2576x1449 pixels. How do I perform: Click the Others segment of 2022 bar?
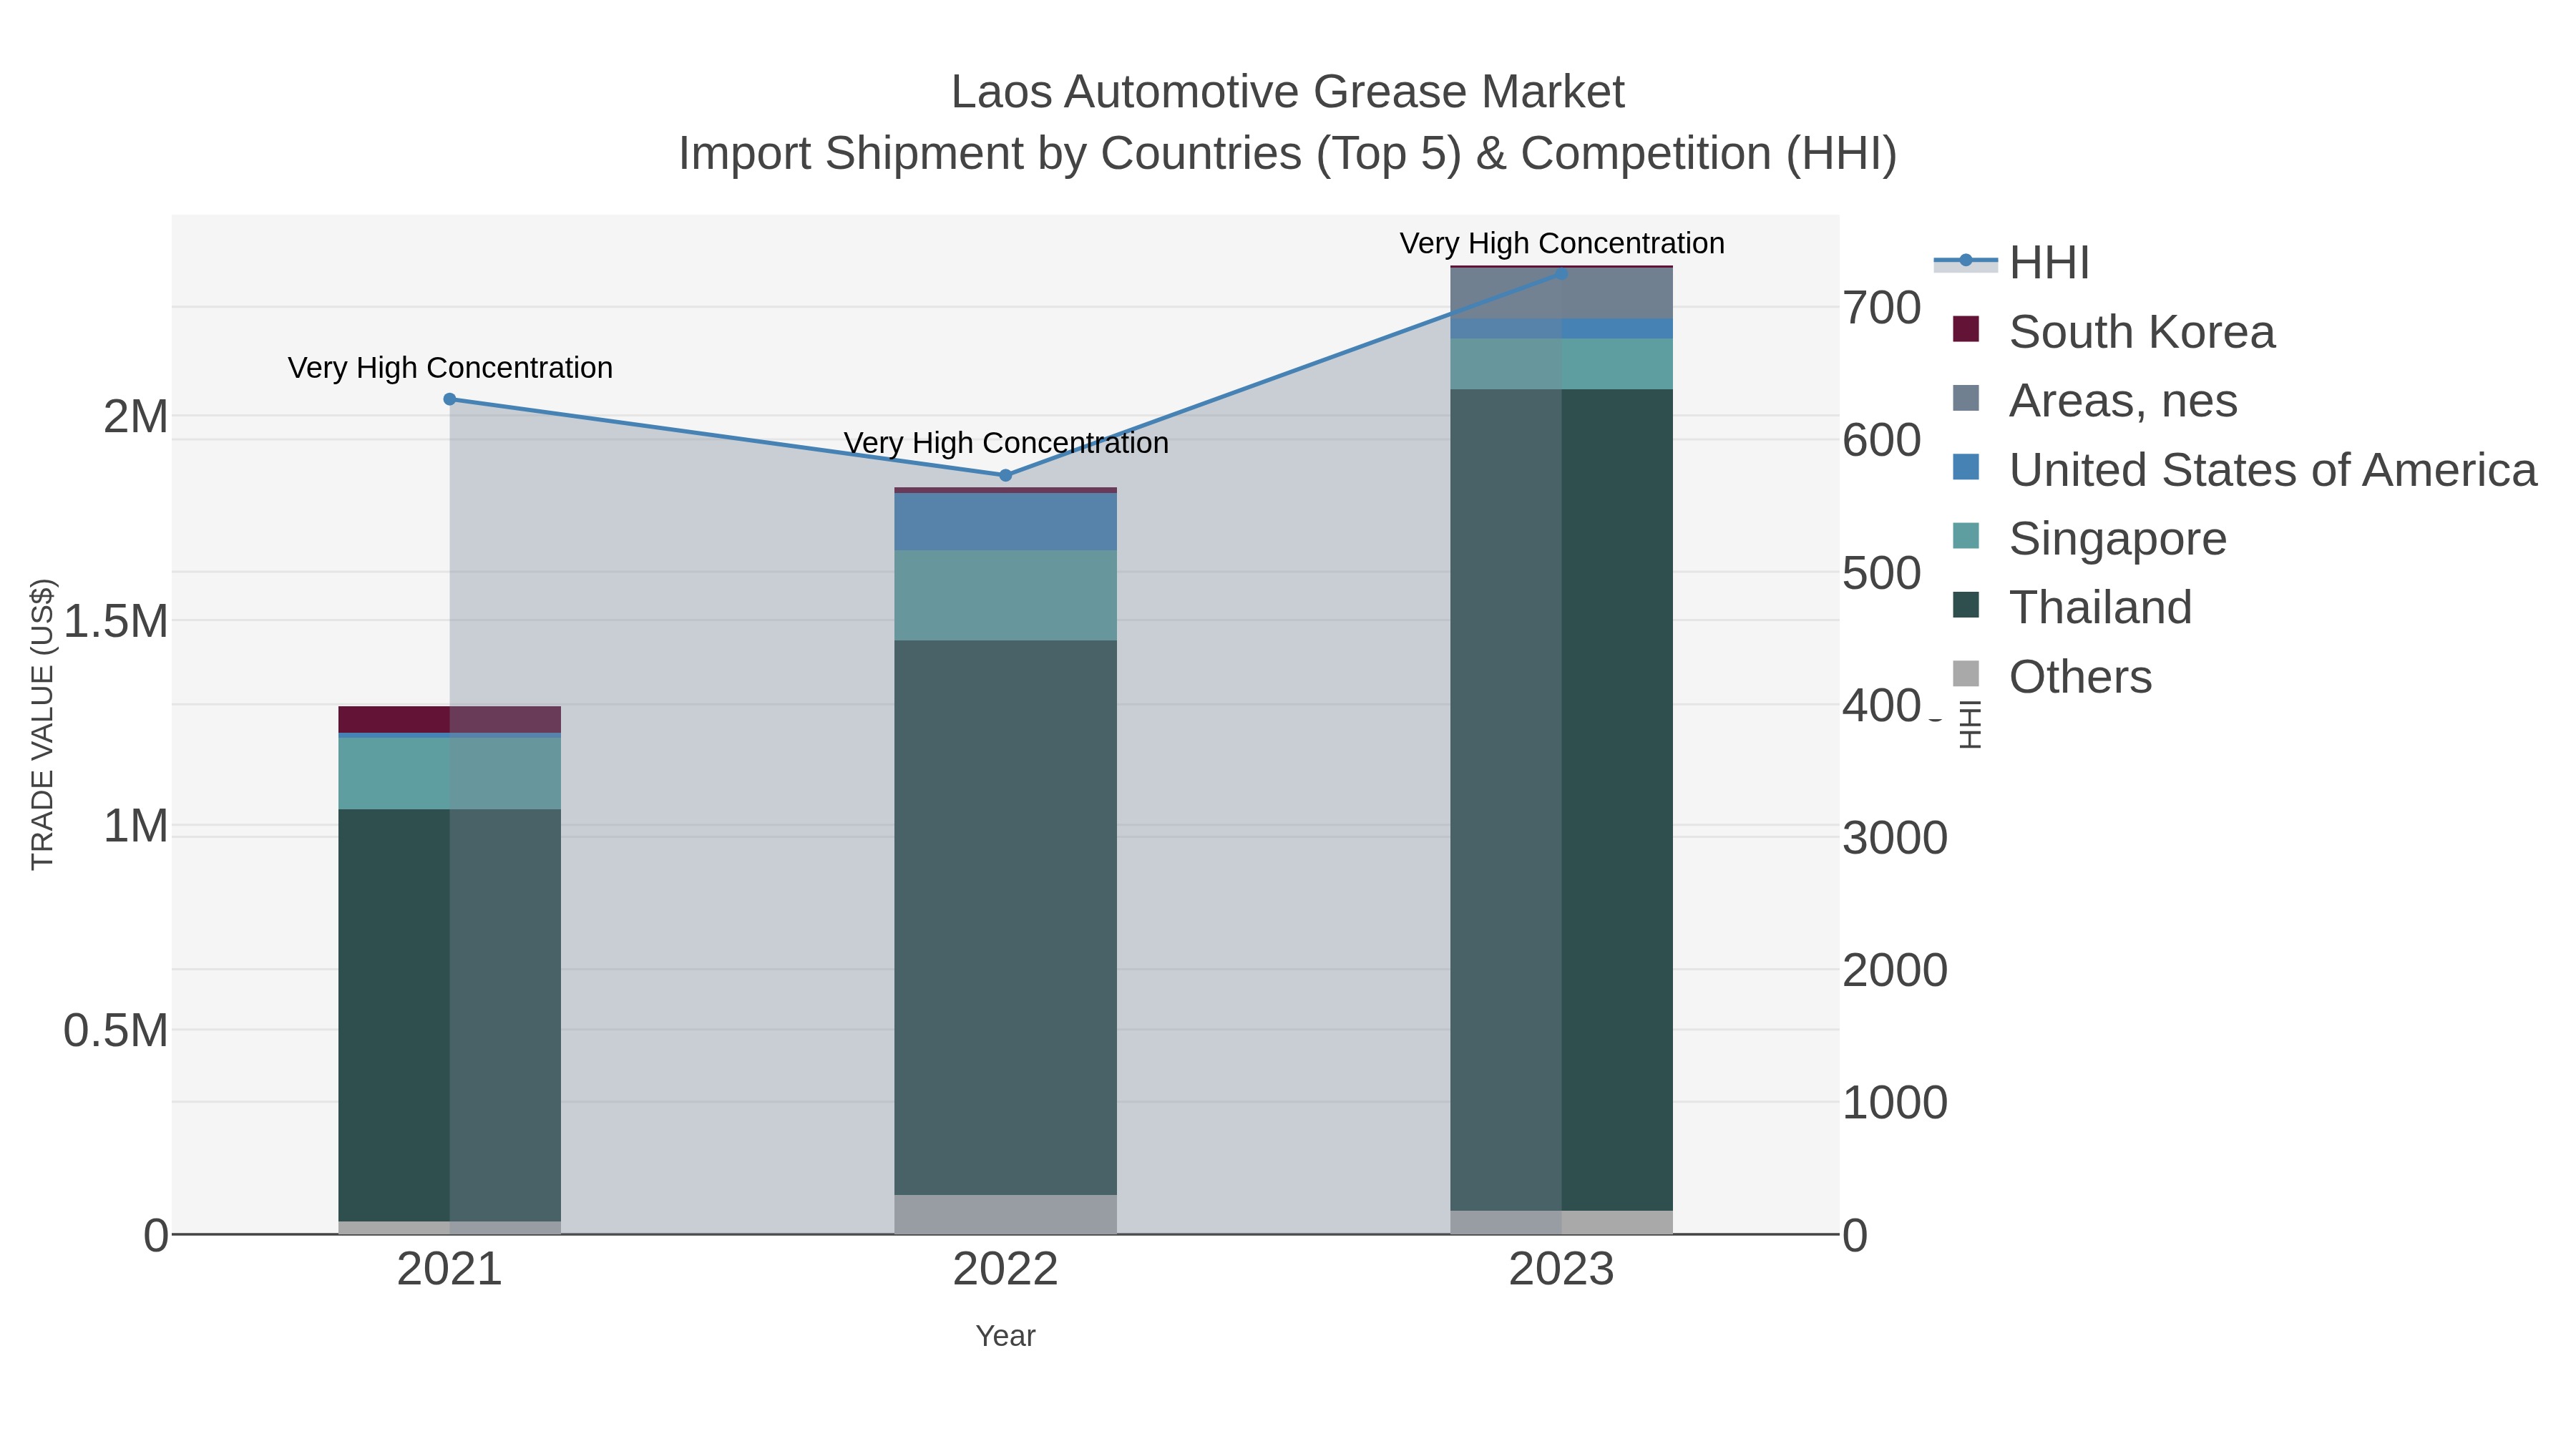pos(1006,1215)
